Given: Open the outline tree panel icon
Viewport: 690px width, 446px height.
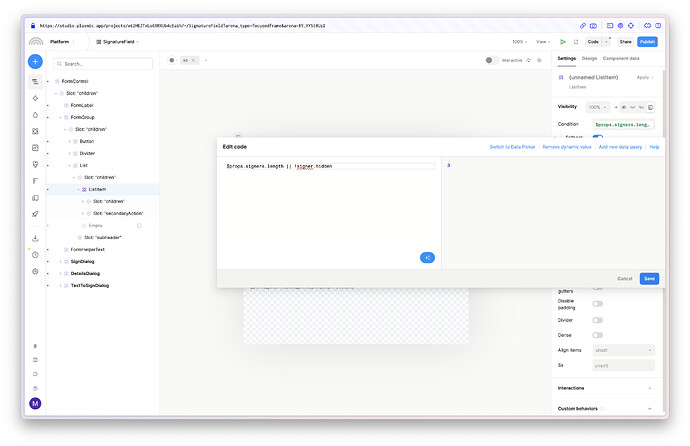Looking at the screenshot, I should click(x=35, y=81).
